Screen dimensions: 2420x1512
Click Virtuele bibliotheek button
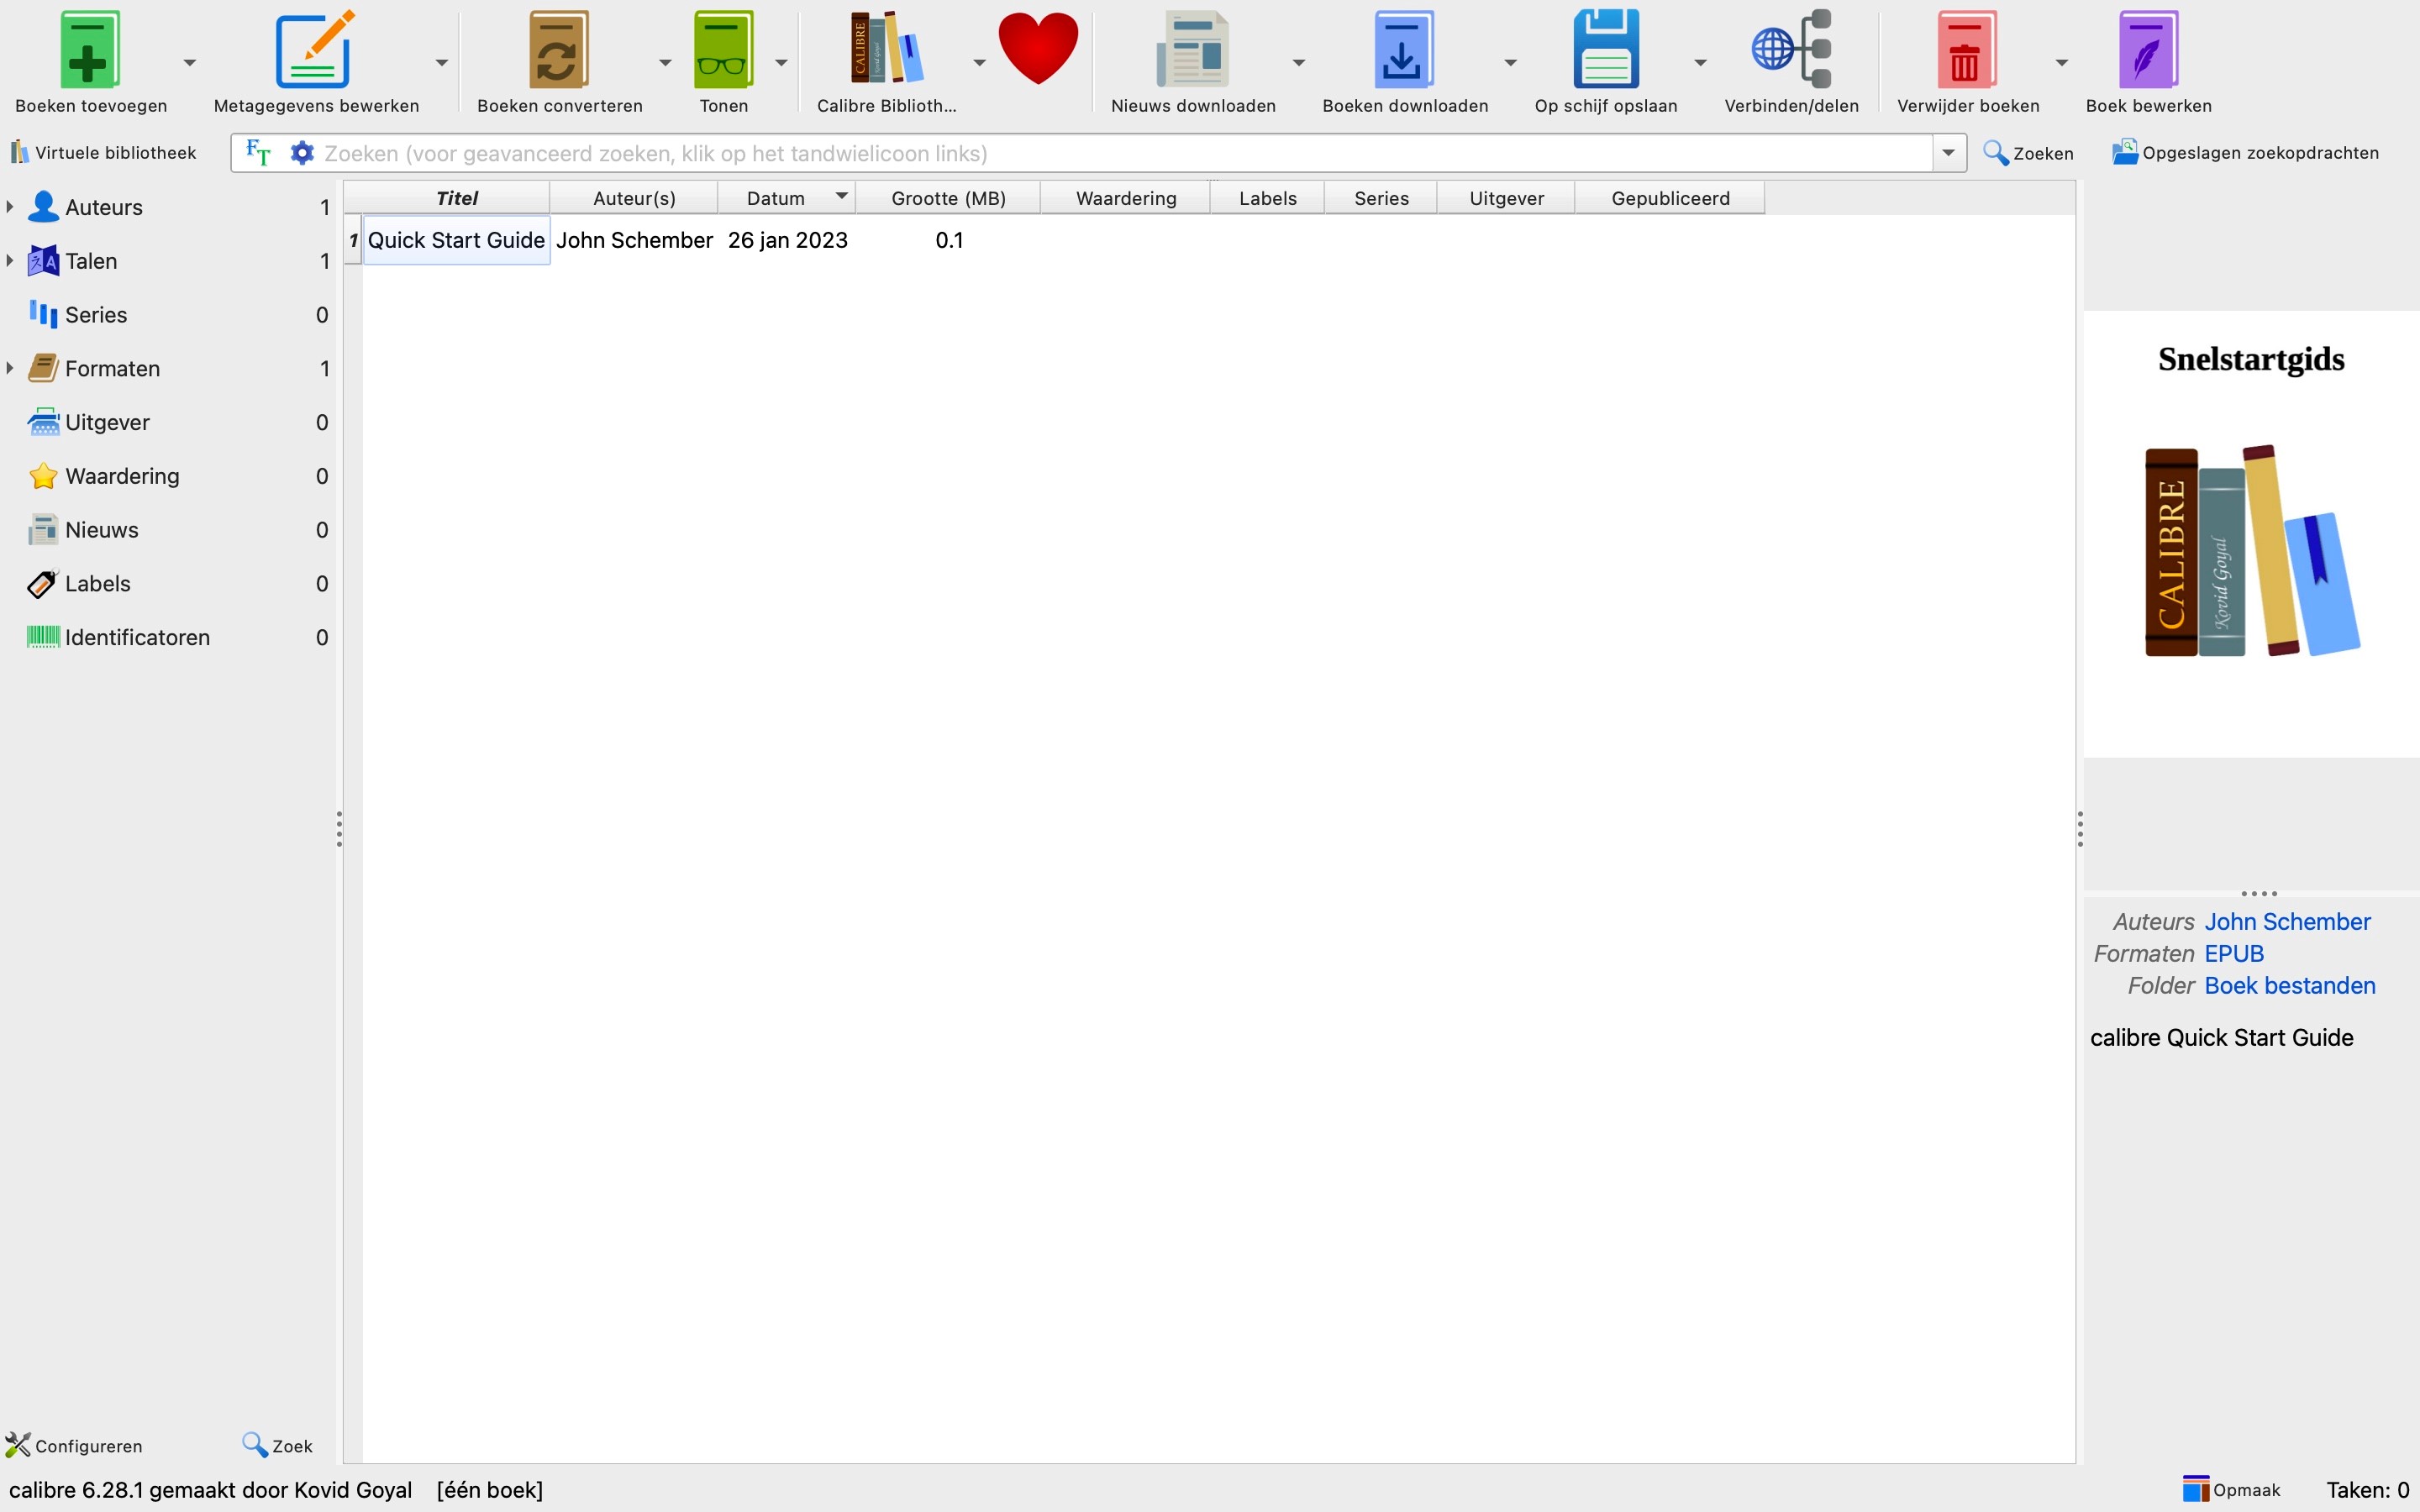pos(103,153)
